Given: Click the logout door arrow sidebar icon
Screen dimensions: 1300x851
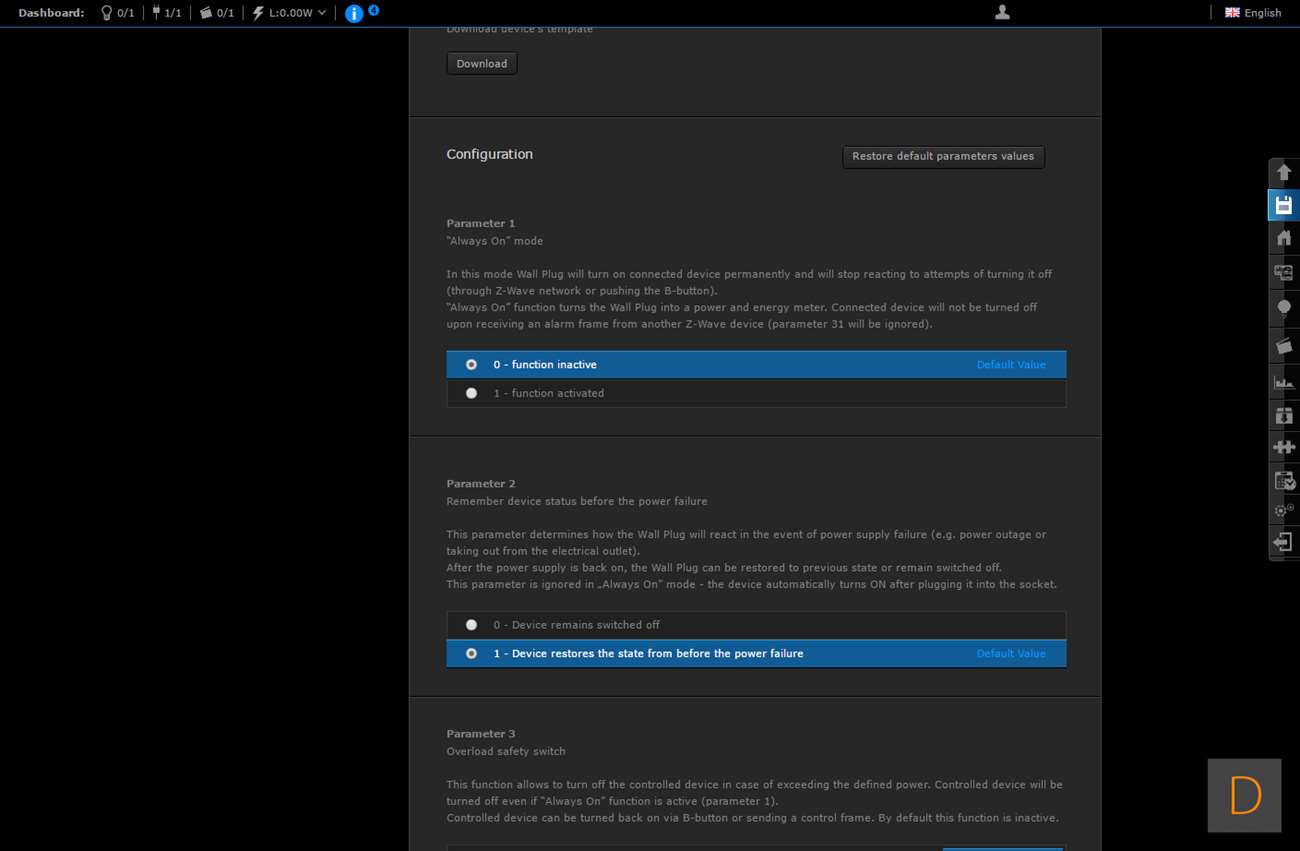Looking at the screenshot, I should click(1284, 542).
